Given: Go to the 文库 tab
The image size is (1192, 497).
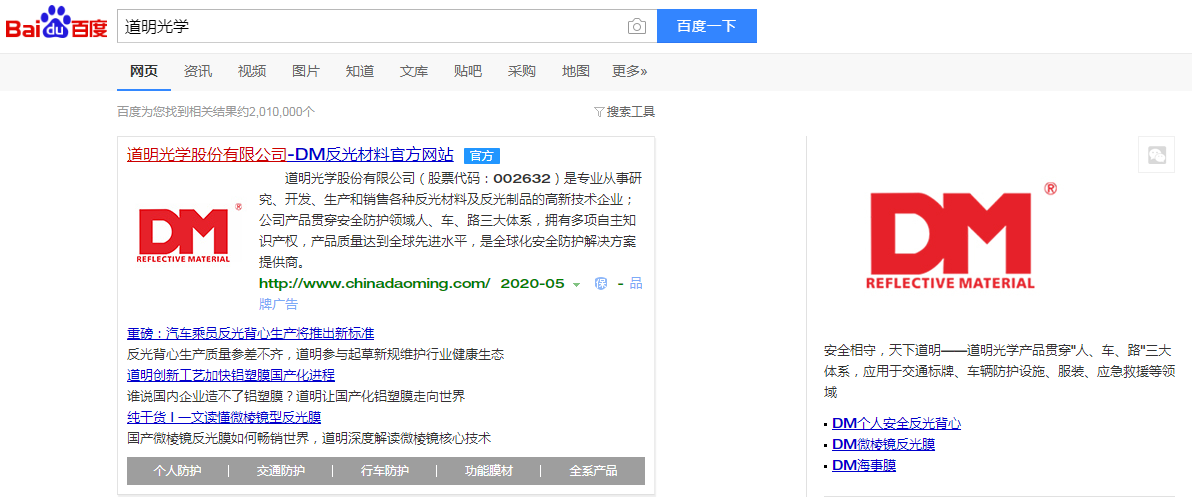Looking at the screenshot, I should pyautogui.click(x=414, y=71).
